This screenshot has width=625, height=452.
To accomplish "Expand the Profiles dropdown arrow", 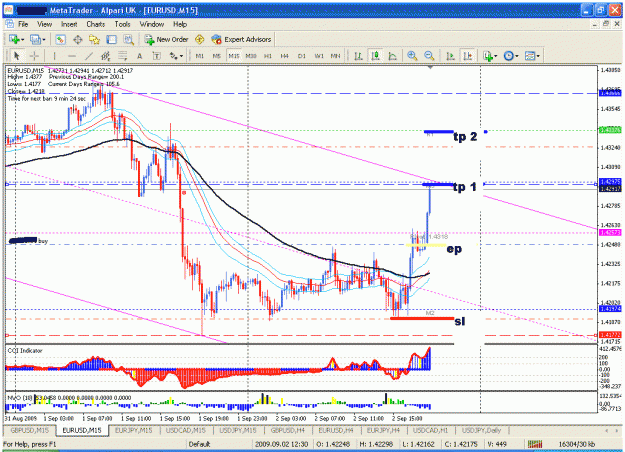I will 44,39.
